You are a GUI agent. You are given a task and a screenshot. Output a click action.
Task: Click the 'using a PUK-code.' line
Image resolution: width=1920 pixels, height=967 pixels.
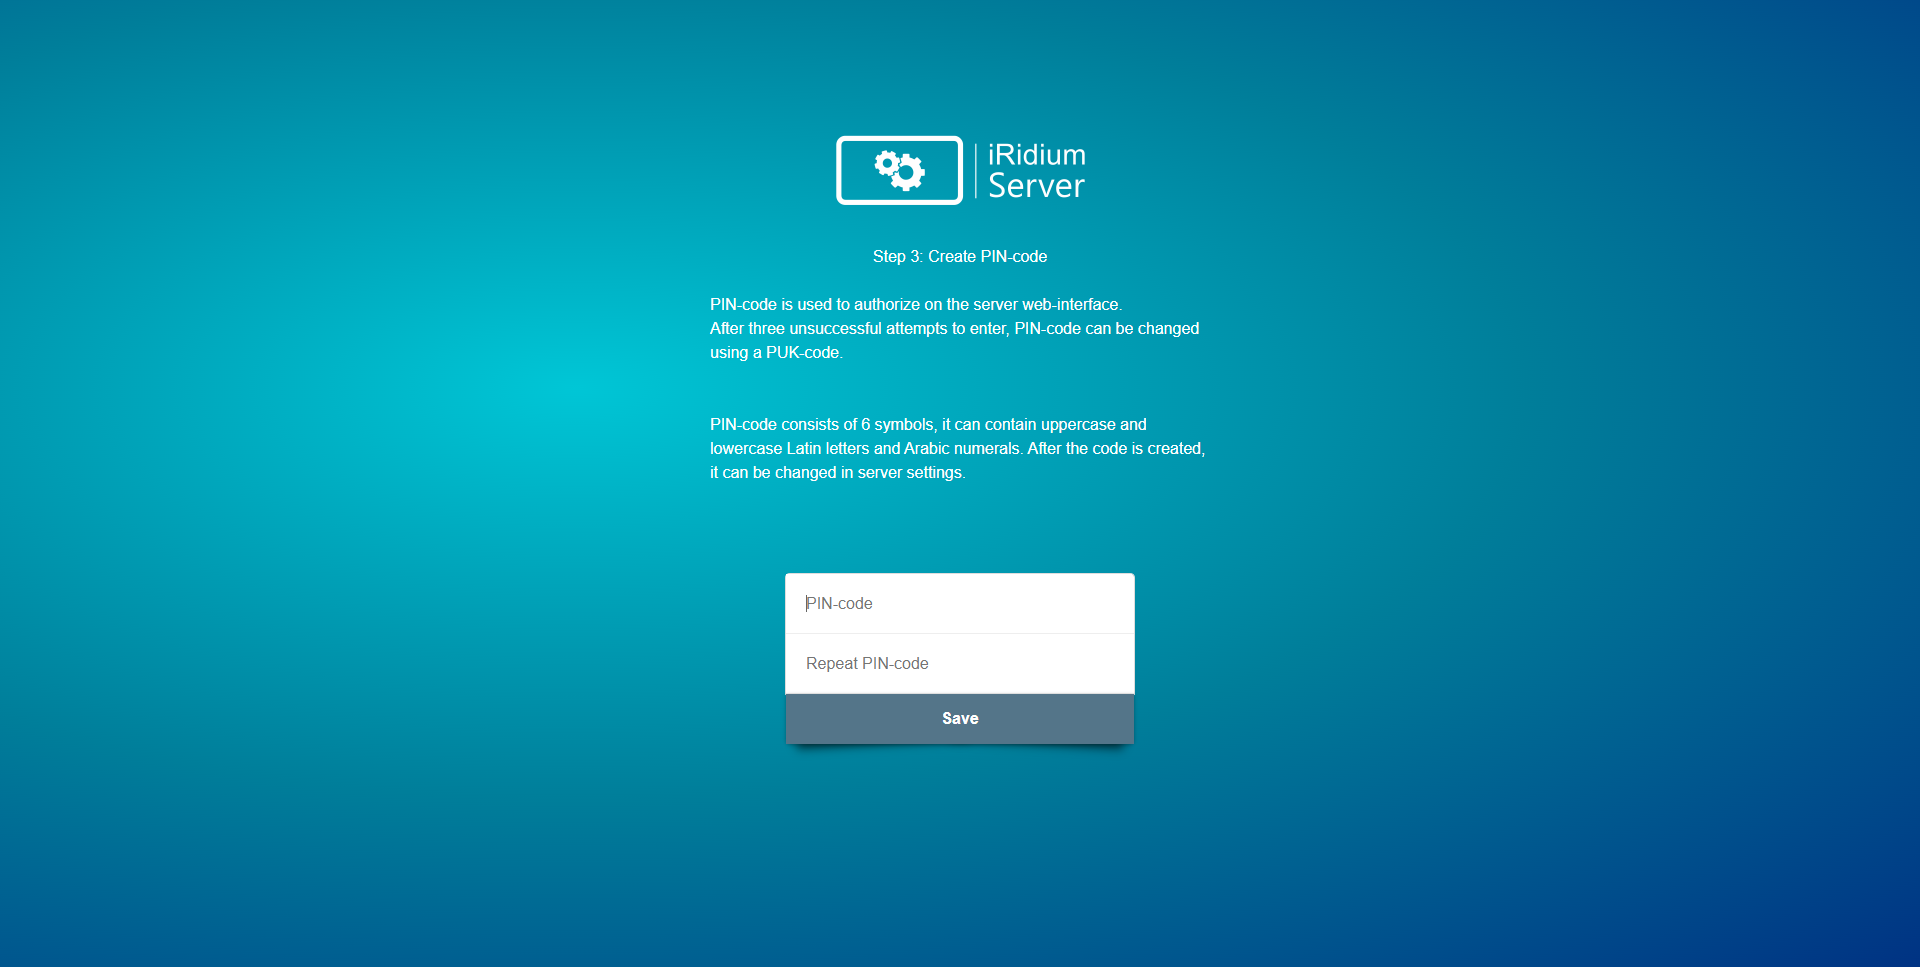point(777,352)
